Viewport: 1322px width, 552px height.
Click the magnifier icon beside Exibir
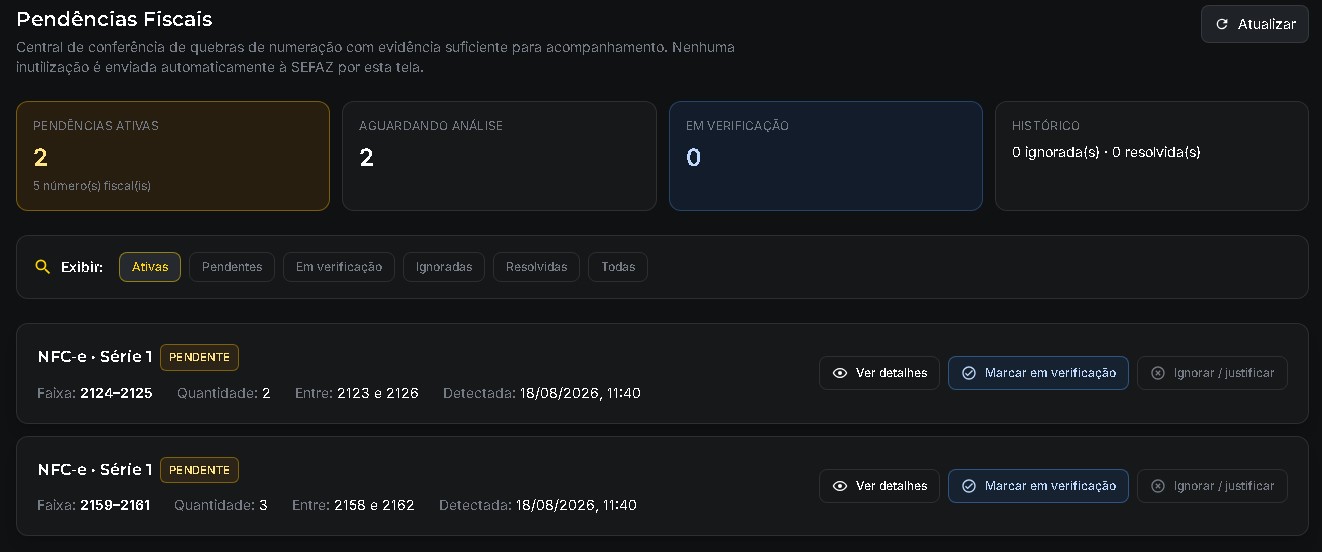click(x=42, y=267)
